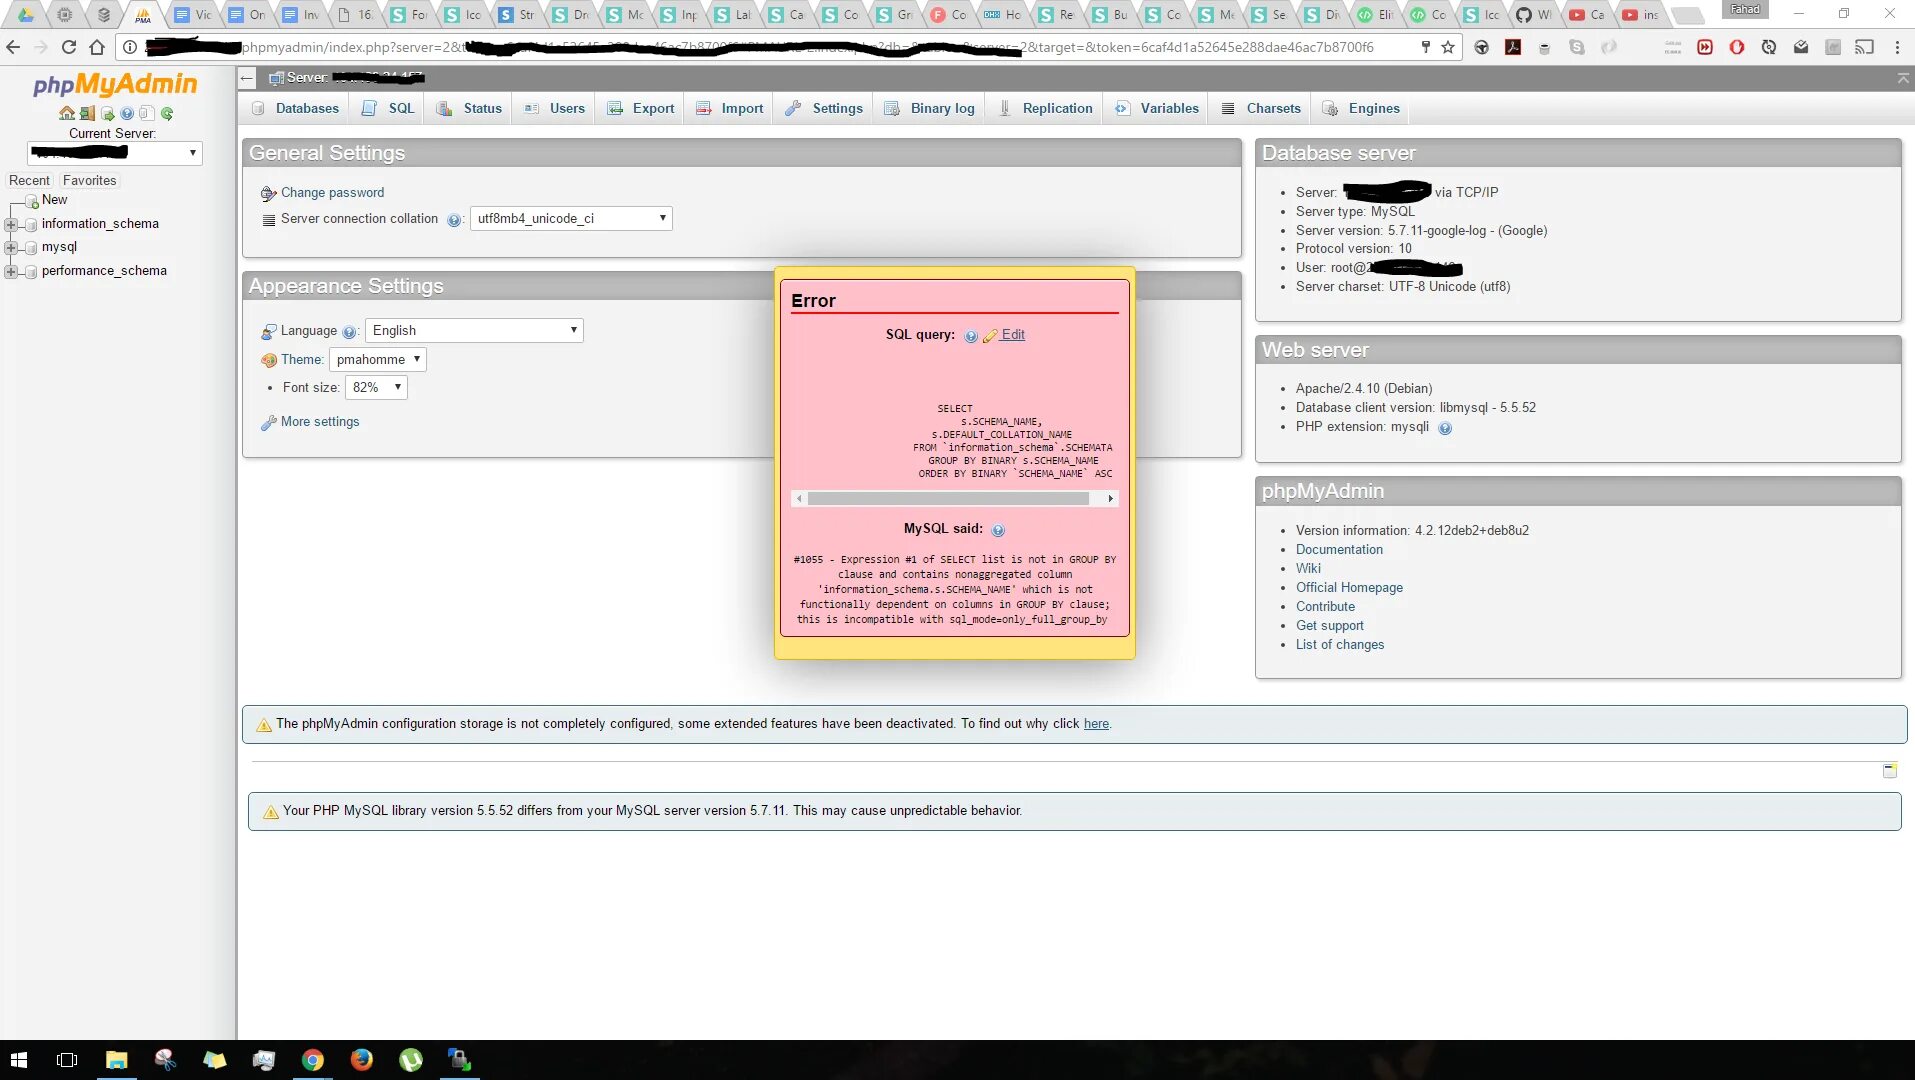Open the Theme dropdown showing pmahomme
This screenshot has width=1915, height=1080.
[x=378, y=359]
